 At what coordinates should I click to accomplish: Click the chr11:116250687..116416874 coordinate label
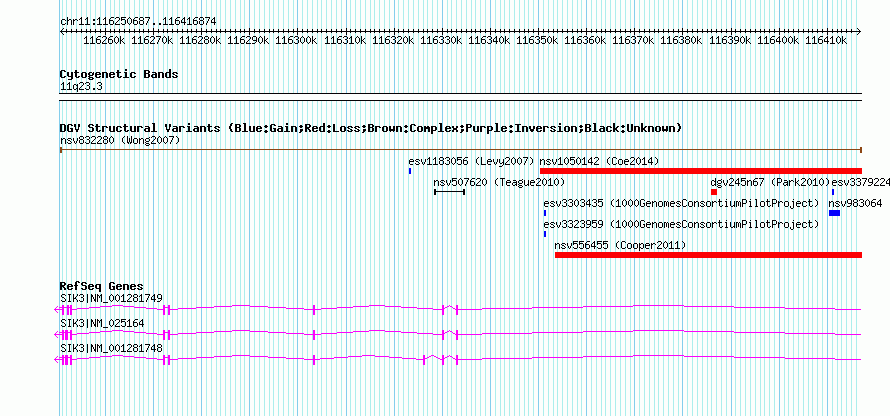pos(138,22)
